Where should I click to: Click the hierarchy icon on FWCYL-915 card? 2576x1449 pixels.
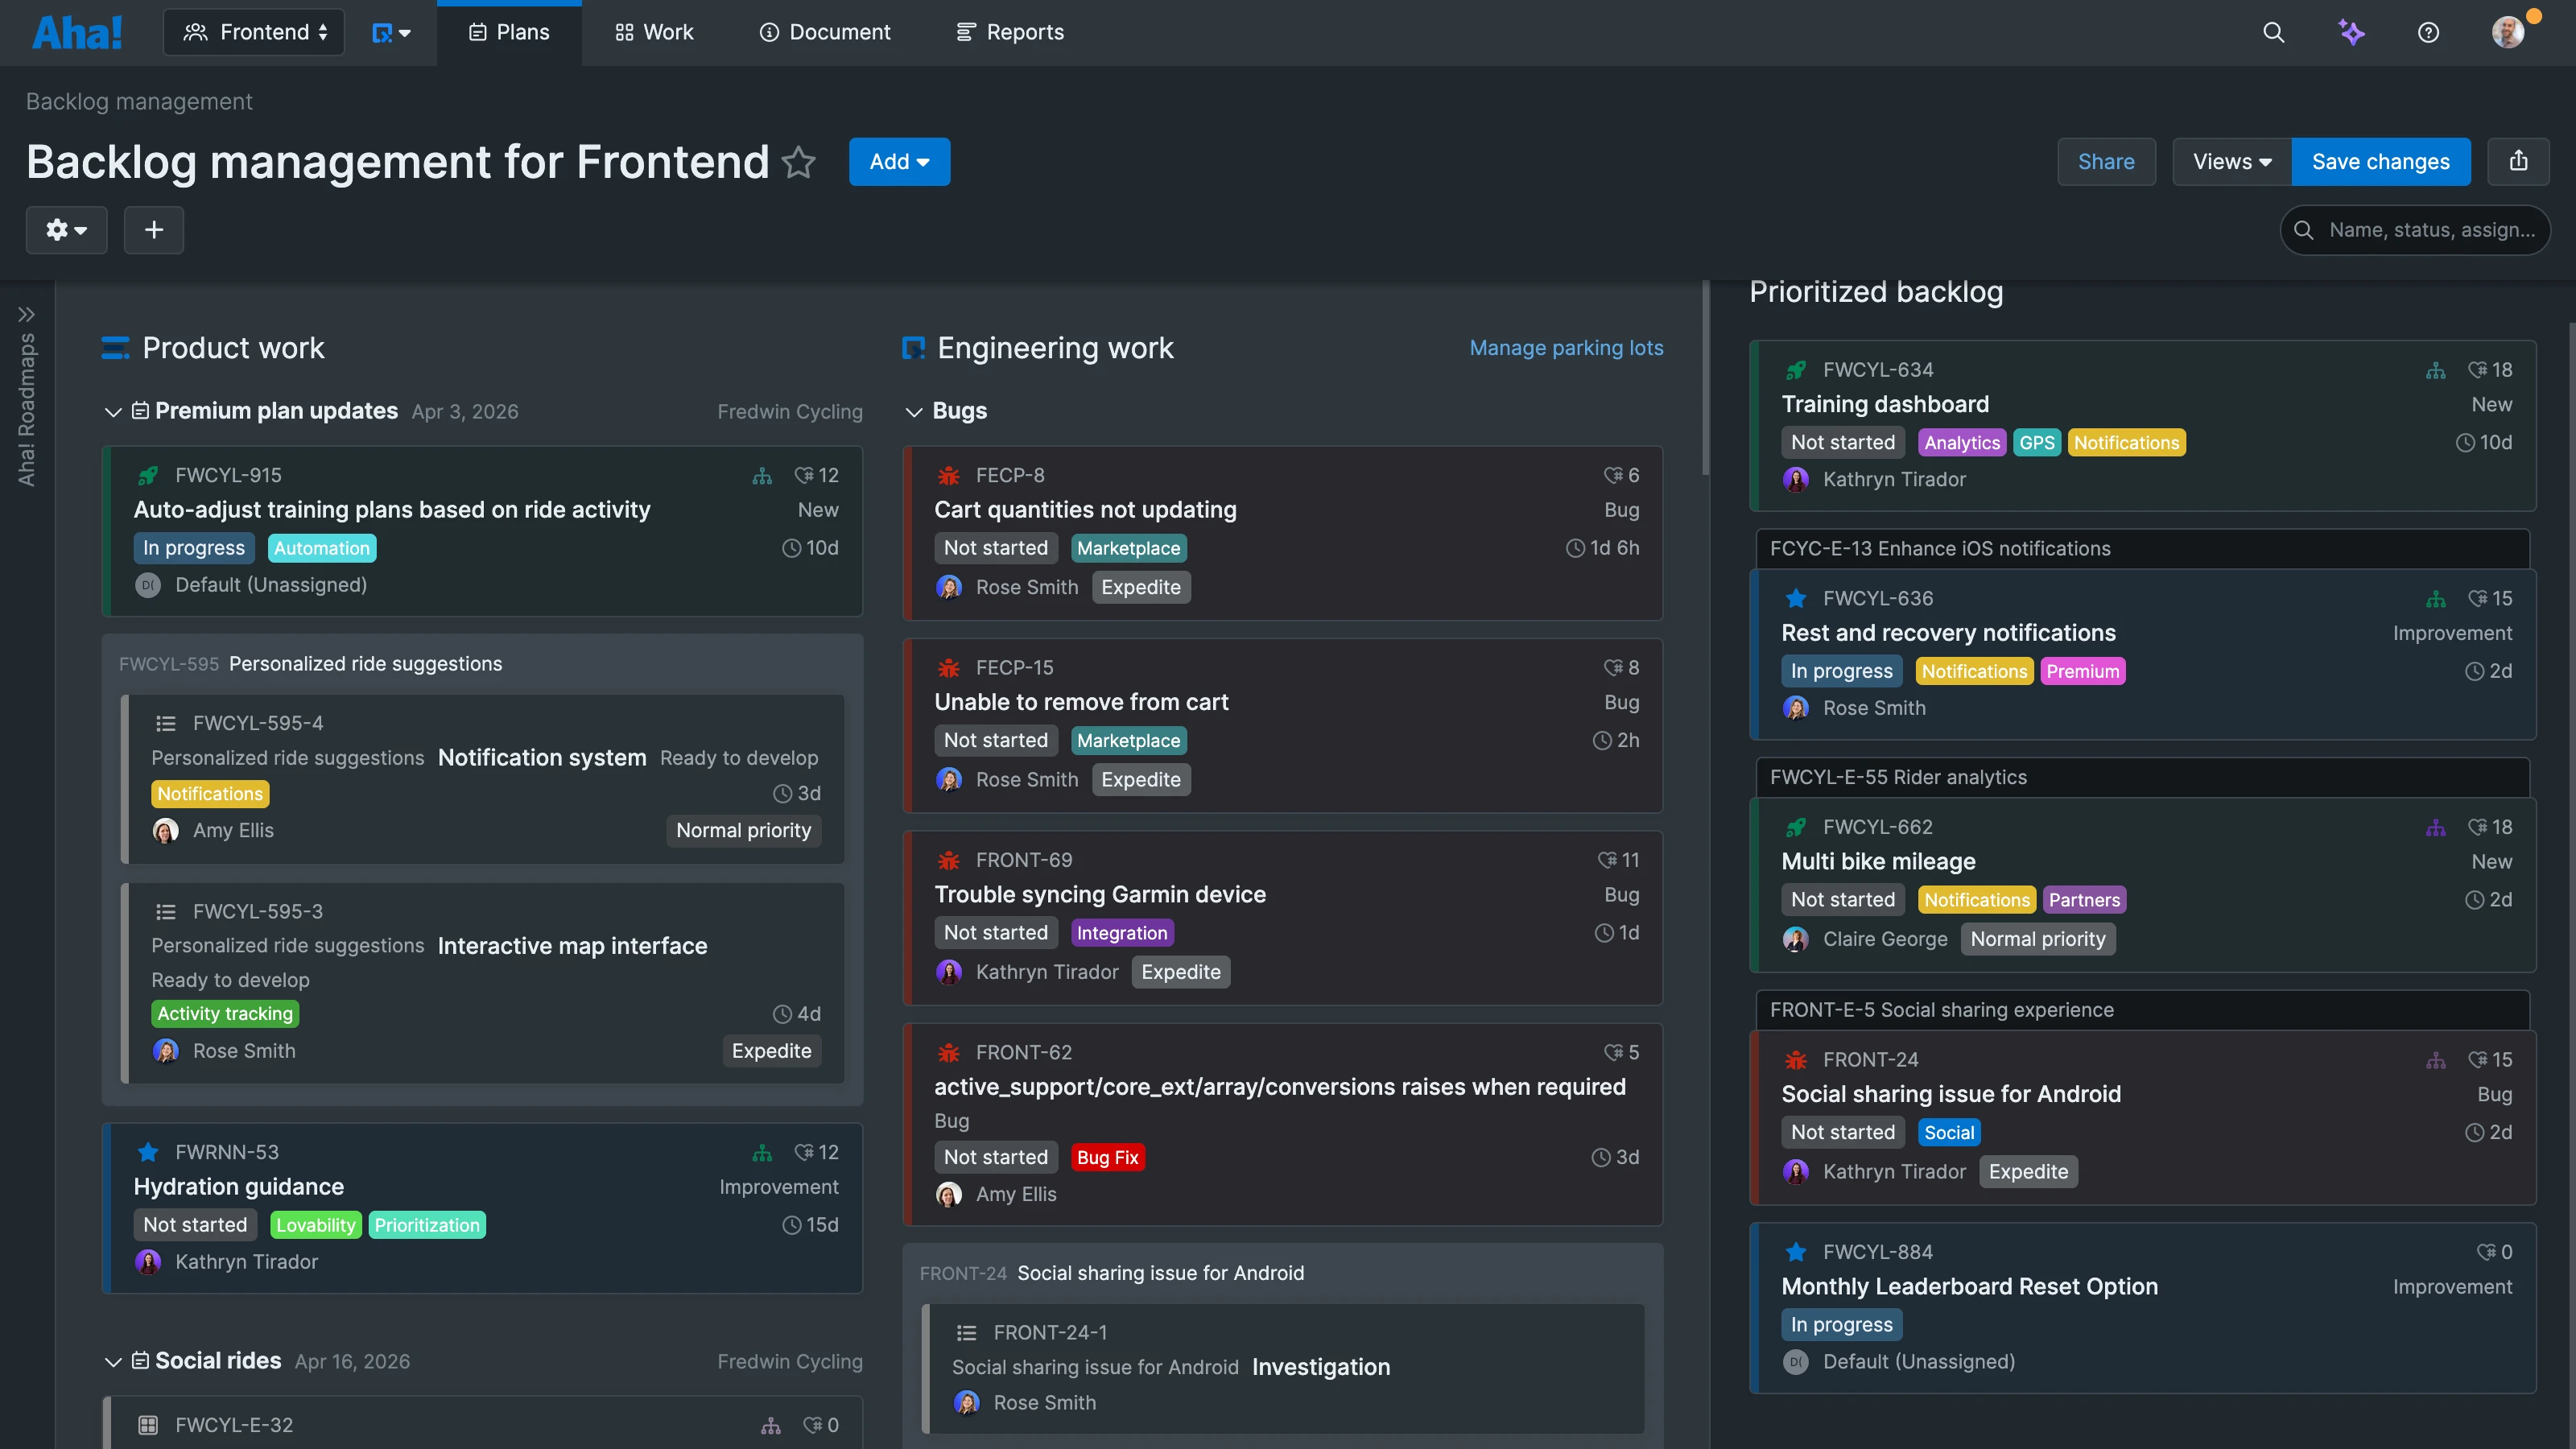pyautogui.click(x=763, y=475)
